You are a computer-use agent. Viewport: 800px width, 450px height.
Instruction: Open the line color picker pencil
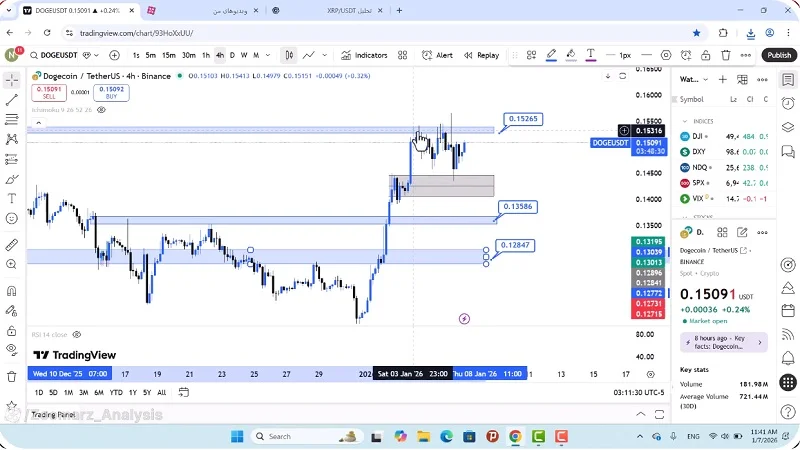pyautogui.click(x=551, y=55)
